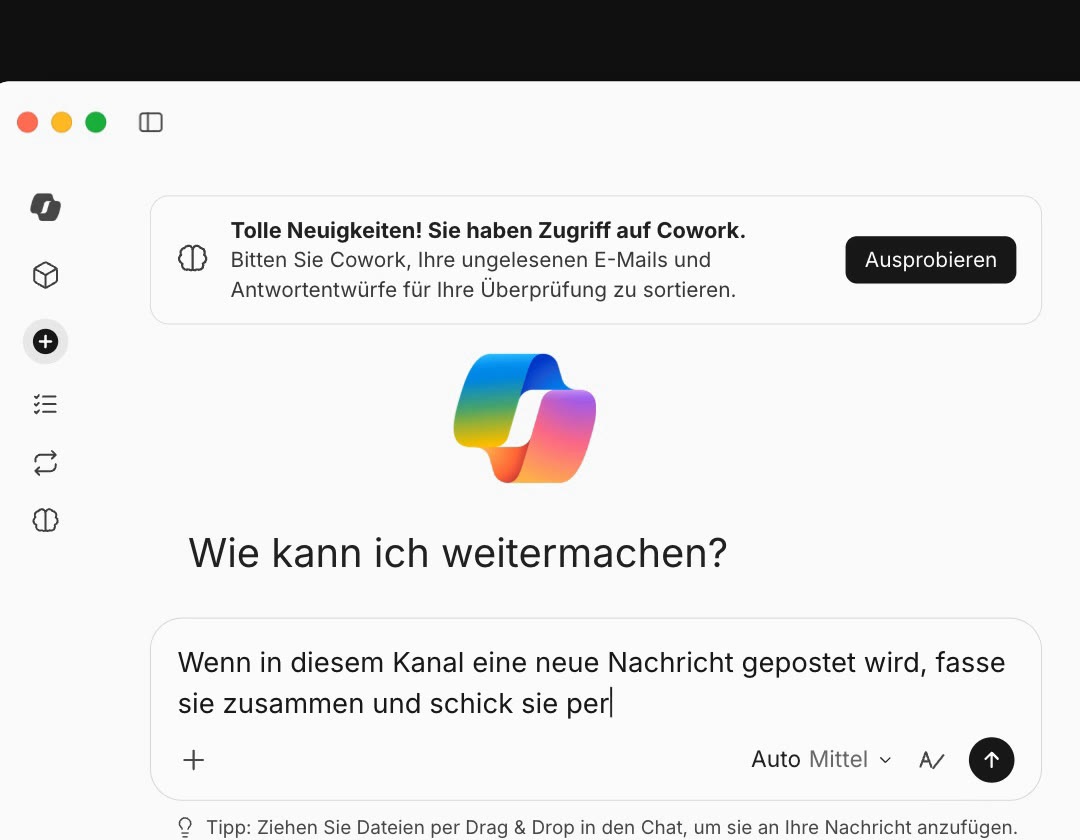Click the lightbulb tip icon
This screenshot has width=1080, height=840.
pos(185,827)
